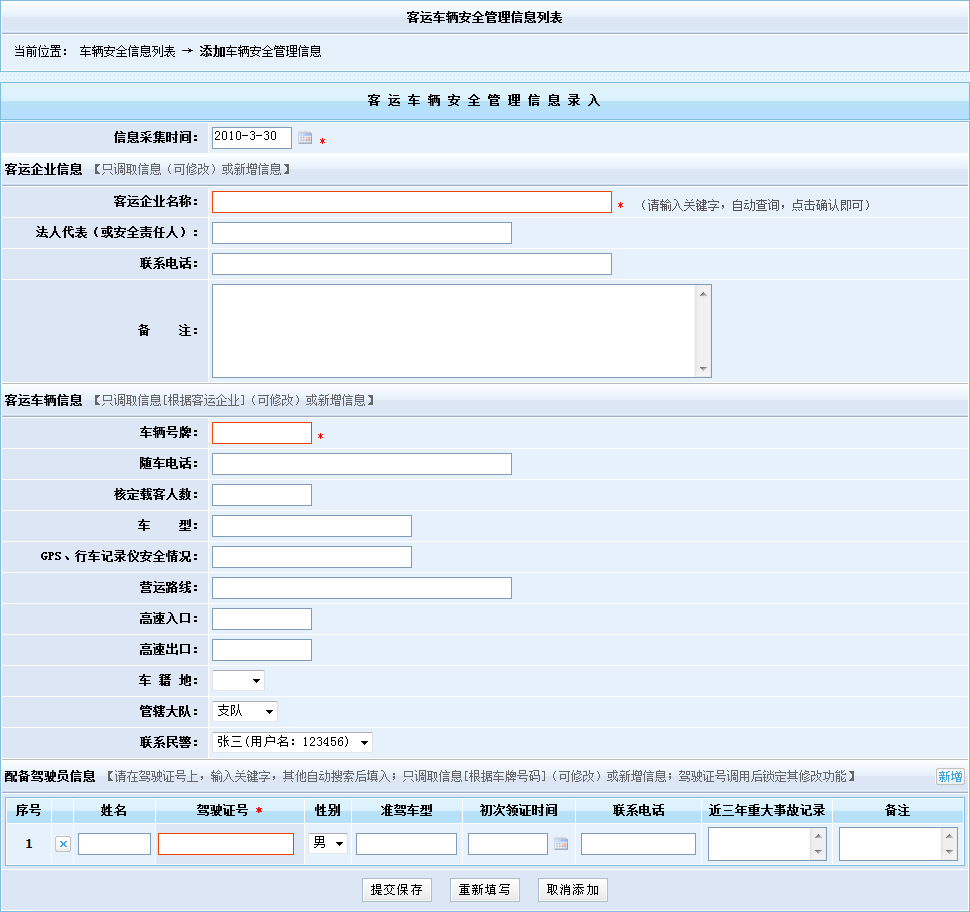Delete driver row 1 with X icon
Viewport: 970px width, 912px height.
(63, 844)
